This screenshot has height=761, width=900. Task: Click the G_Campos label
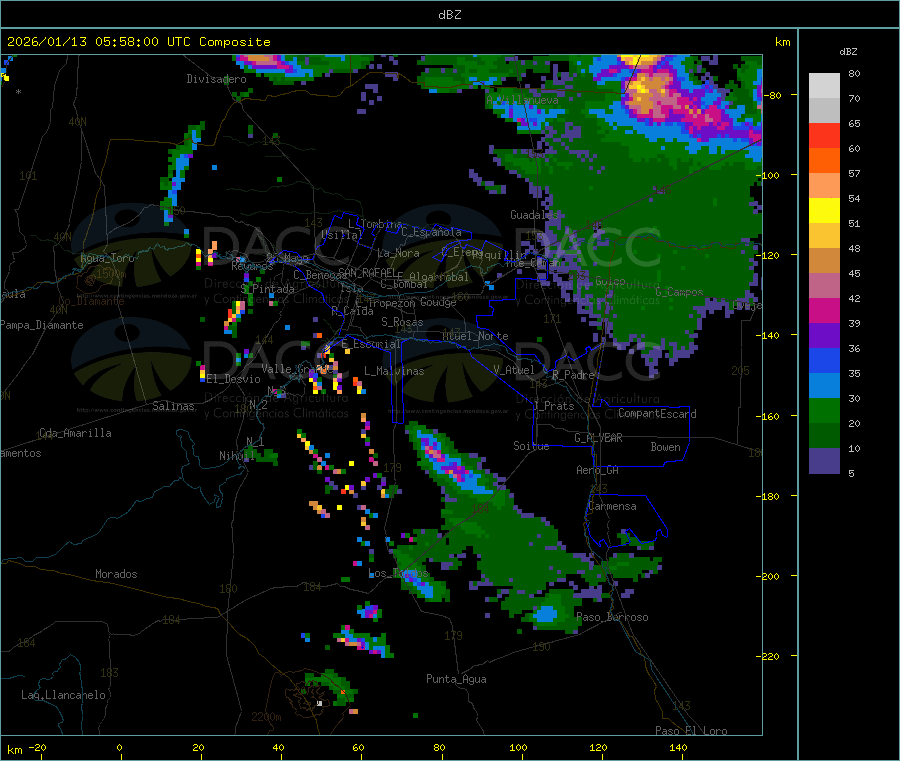coord(679,292)
